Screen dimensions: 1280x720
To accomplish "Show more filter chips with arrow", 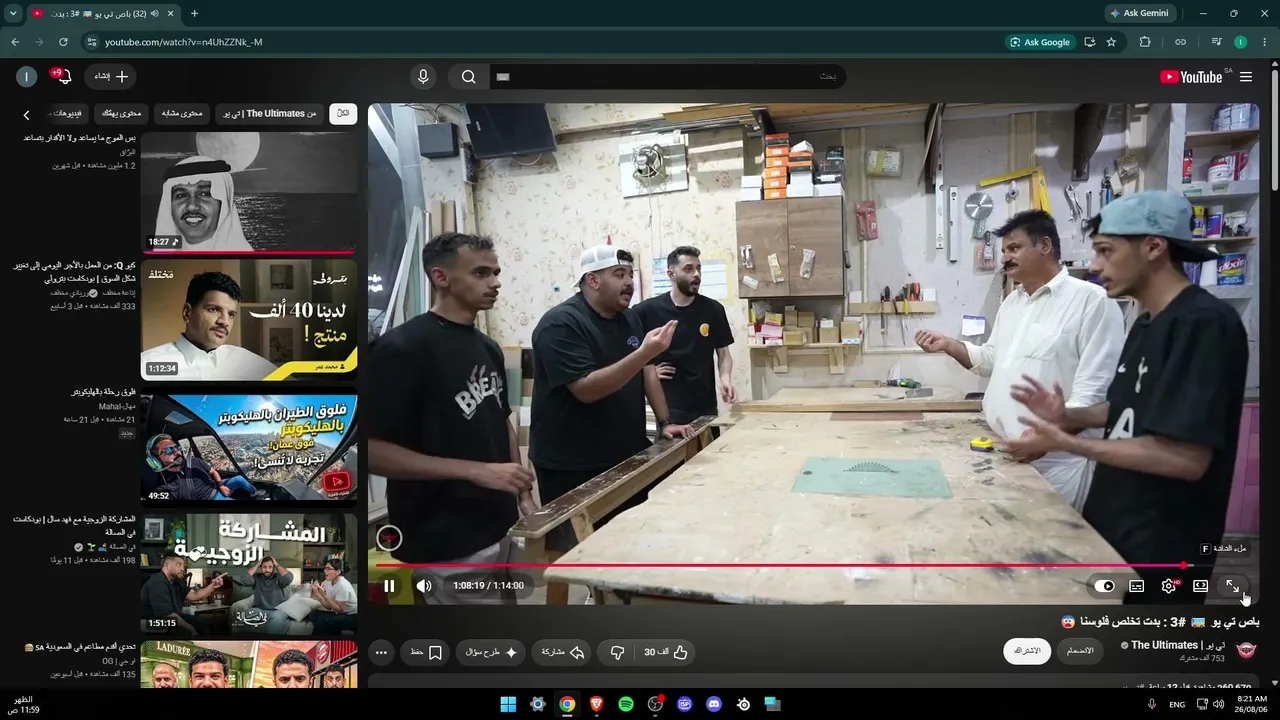I will point(27,115).
